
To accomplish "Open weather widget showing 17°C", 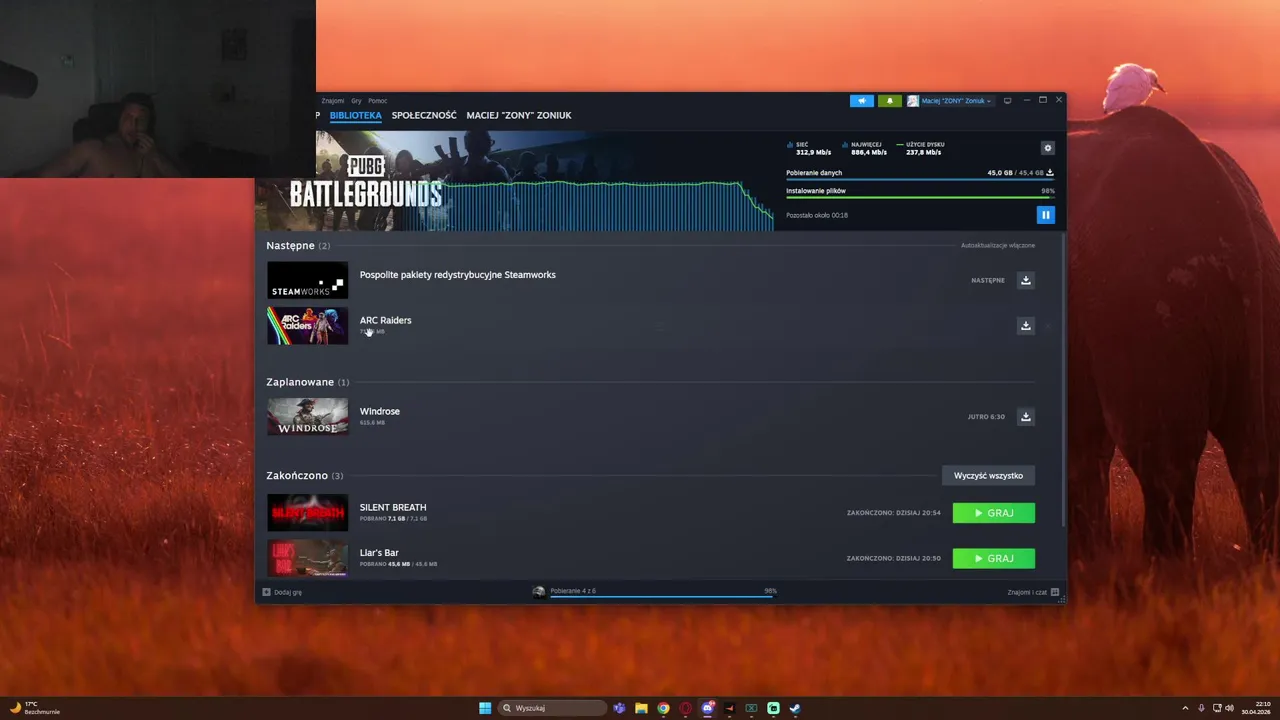I will [35, 708].
